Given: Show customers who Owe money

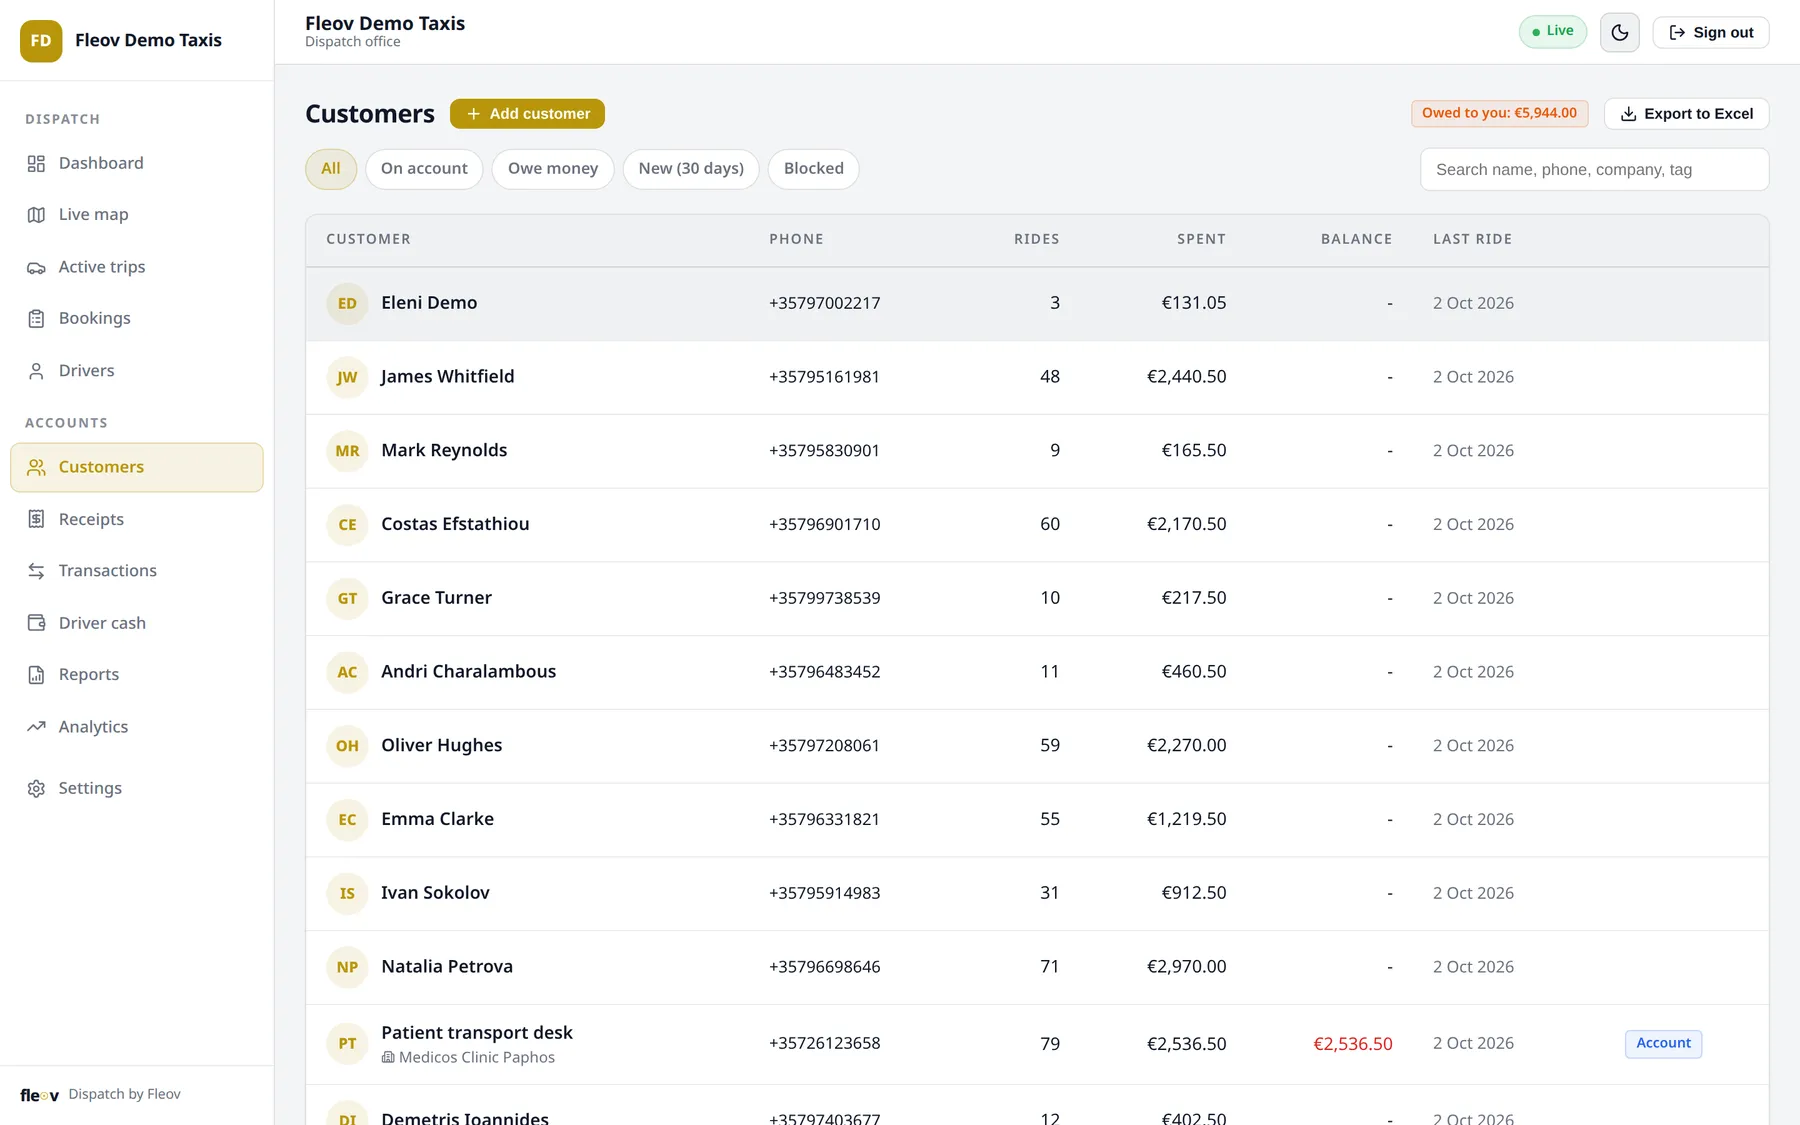Looking at the screenshot, I should click(x=553, y=169).
